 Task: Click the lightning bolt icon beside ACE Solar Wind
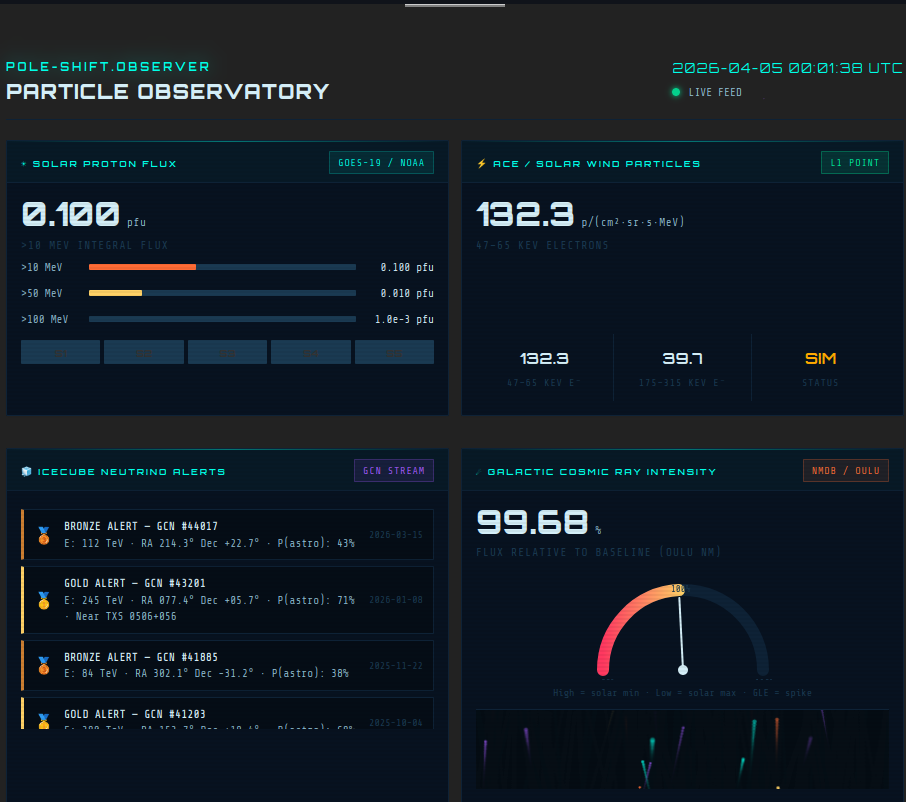click(x=482, y=164)
